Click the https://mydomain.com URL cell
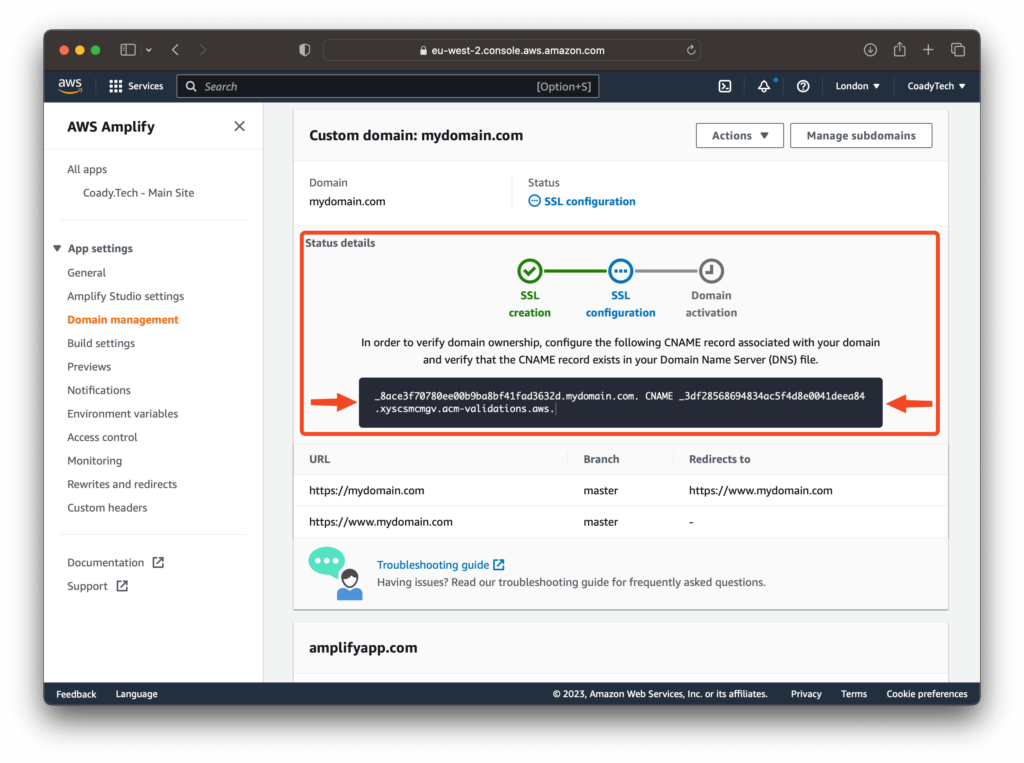The height and width of the screenshot is (763, 1024). [367, 490]
